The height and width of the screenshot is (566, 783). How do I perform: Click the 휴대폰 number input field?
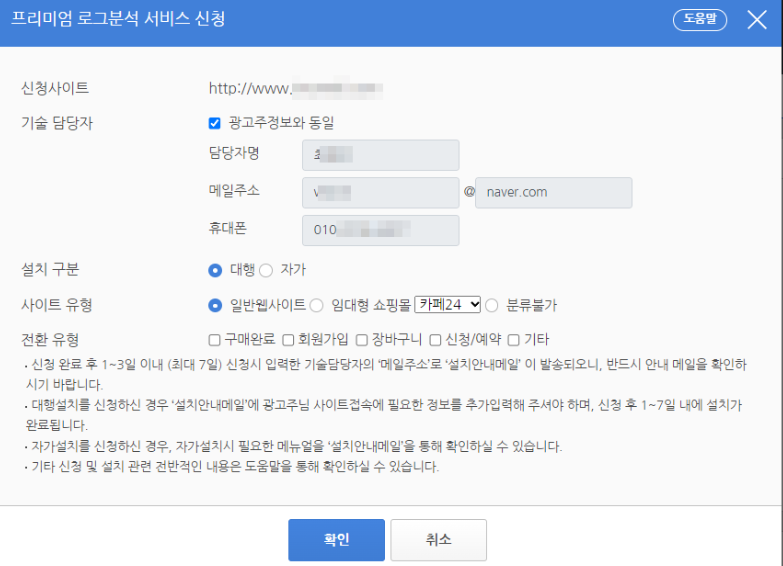380,230
